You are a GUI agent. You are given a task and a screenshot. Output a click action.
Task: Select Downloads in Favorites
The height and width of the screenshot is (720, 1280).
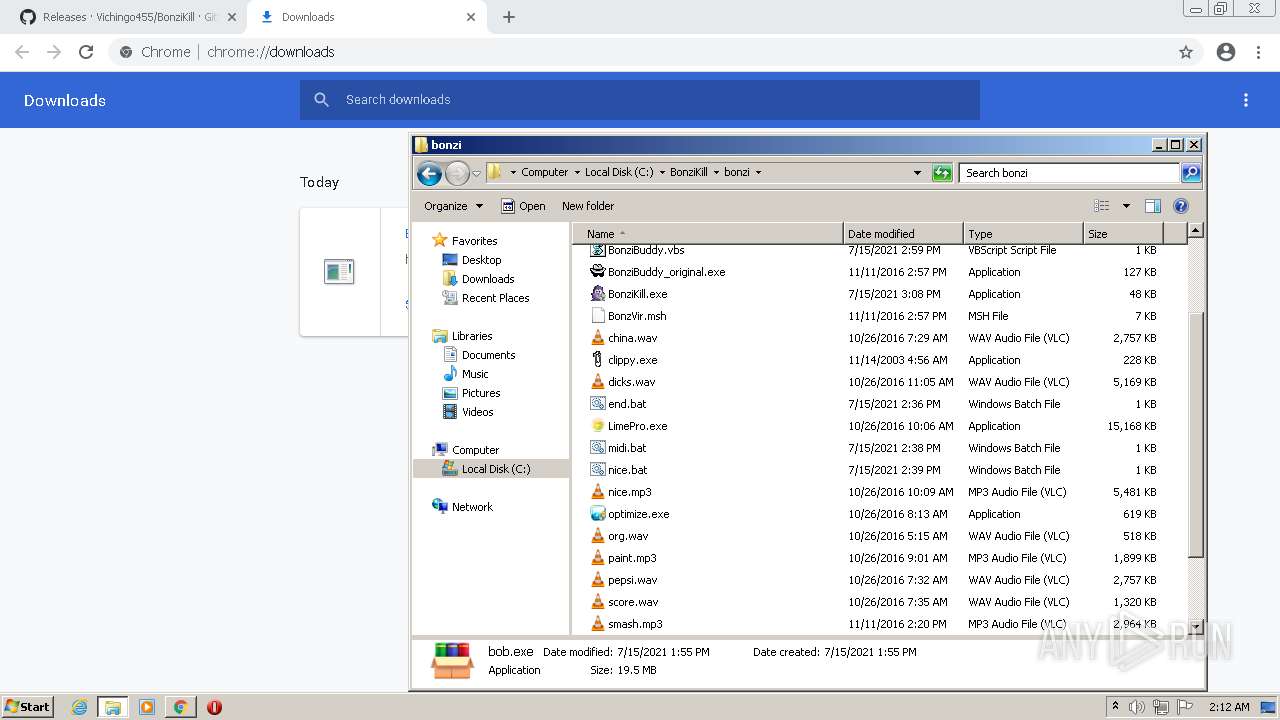(x=487, y=279)
